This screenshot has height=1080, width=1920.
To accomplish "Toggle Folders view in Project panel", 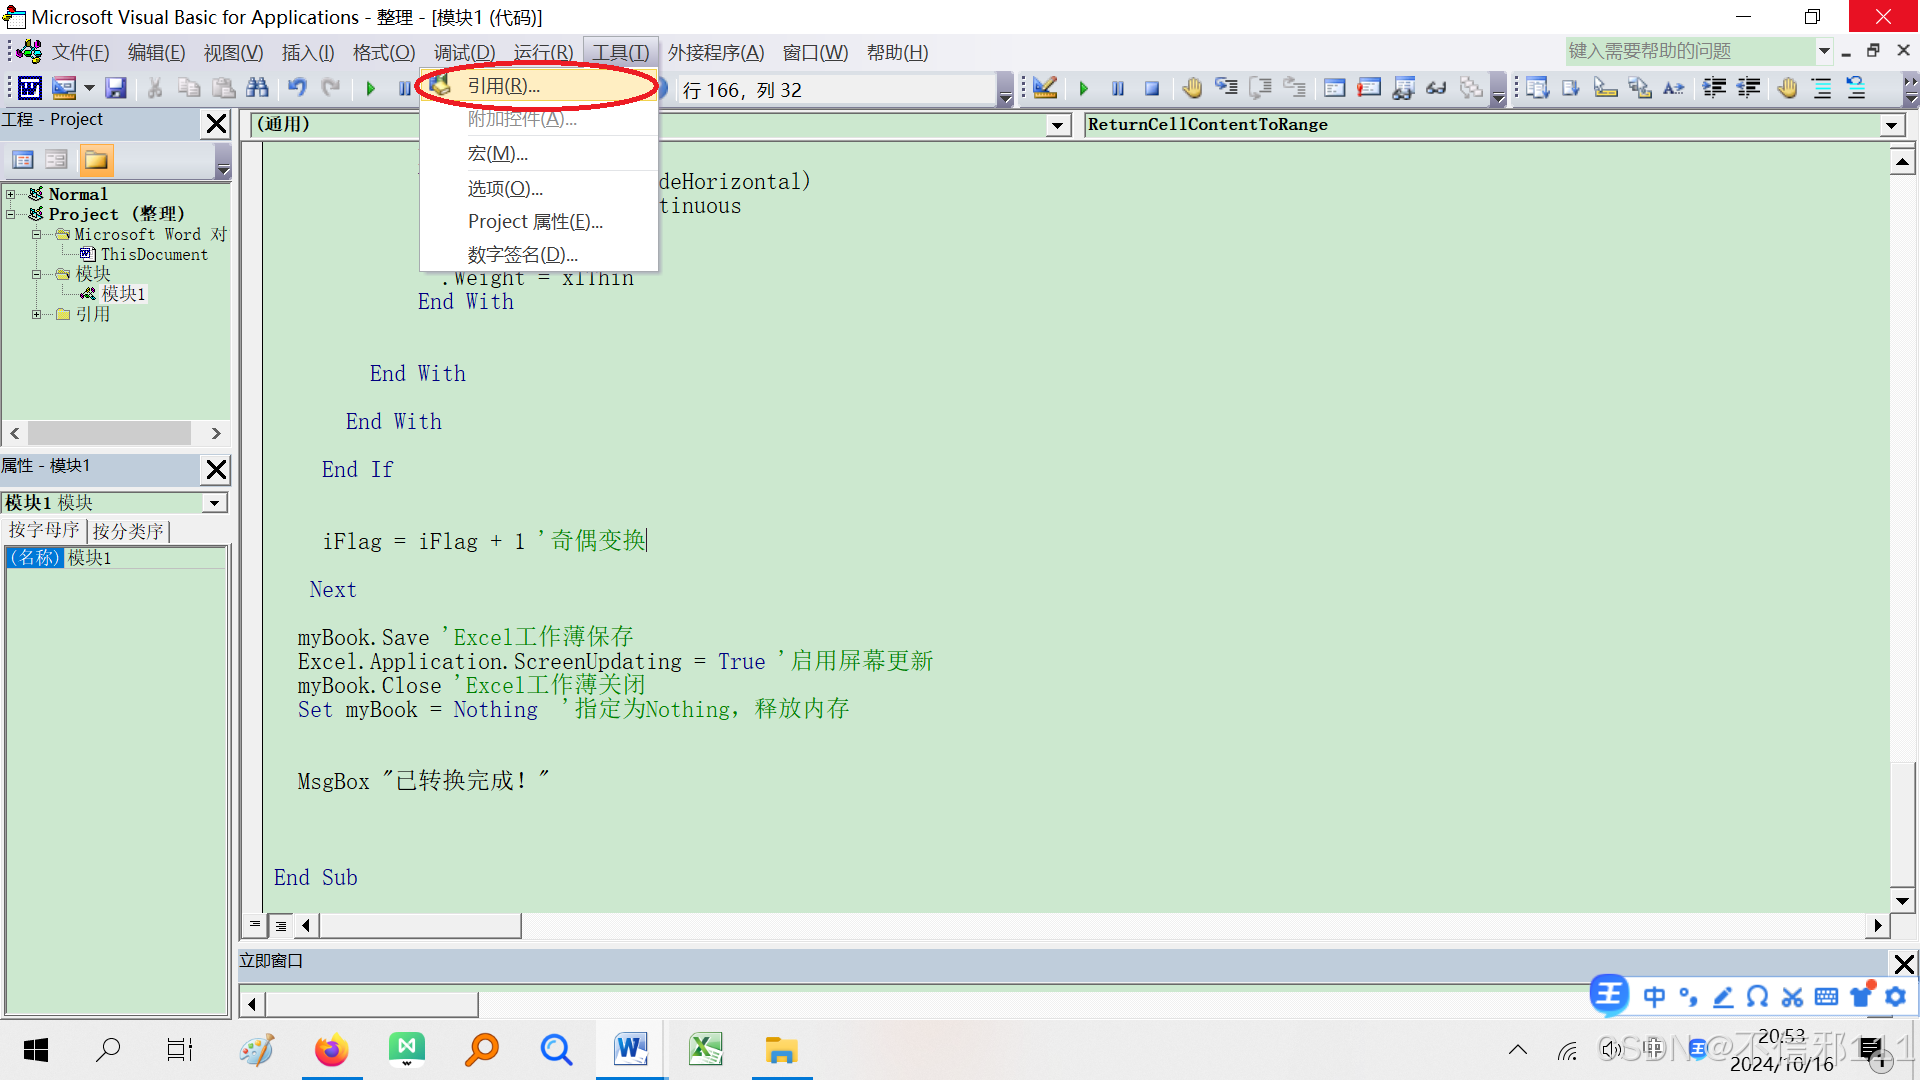I will pyautogui.click(x=96, y=160).
